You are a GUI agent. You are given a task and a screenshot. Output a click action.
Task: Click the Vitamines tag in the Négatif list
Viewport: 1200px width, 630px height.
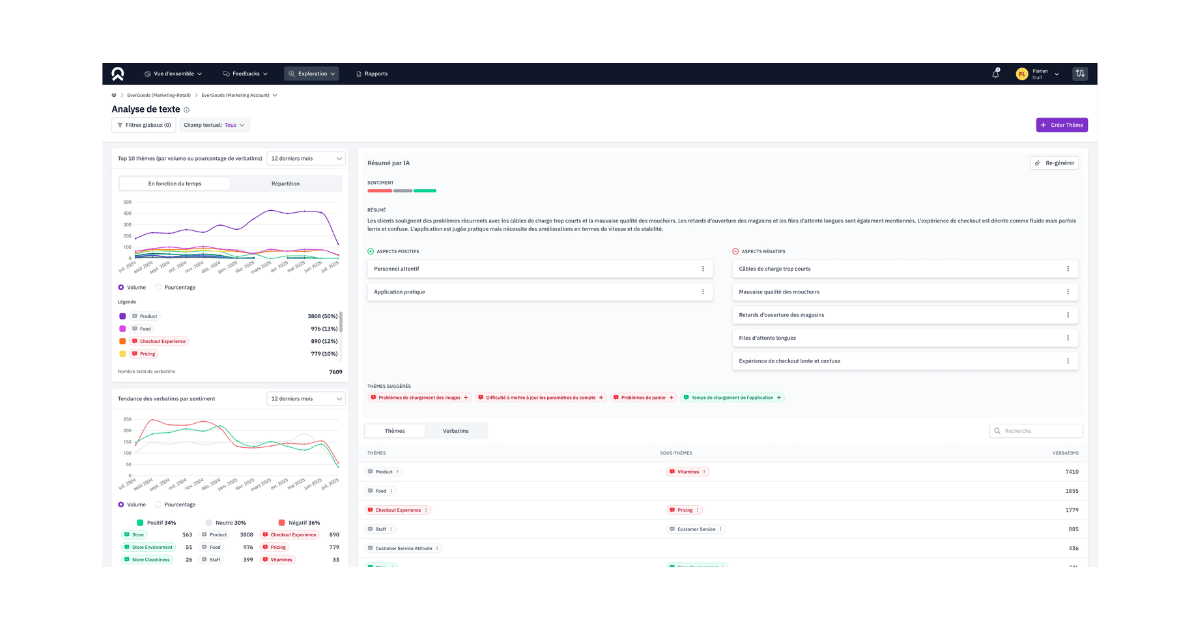pyautogui.click(x=278, y=559)
